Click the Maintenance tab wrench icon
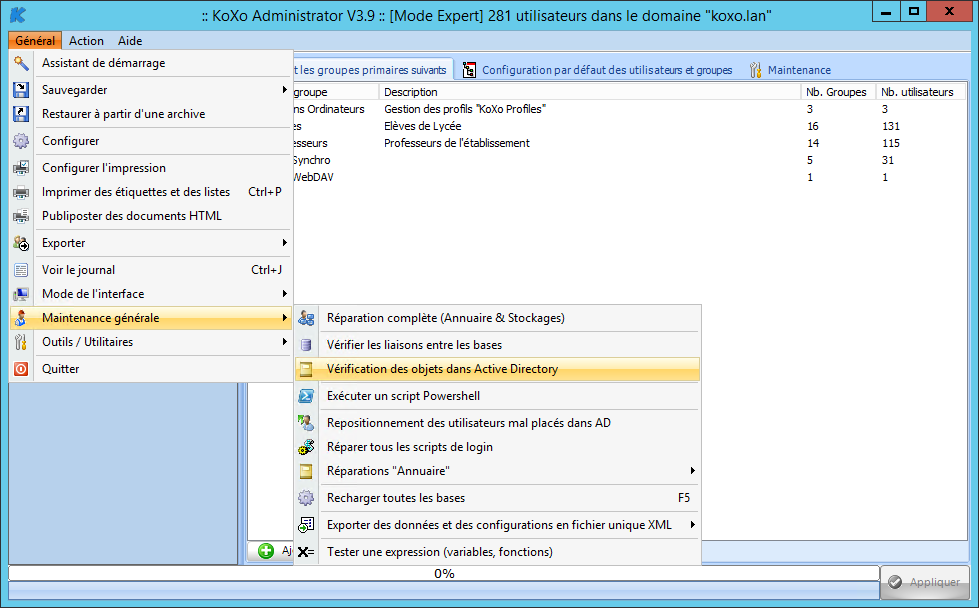979x608 pixels. 755,70
